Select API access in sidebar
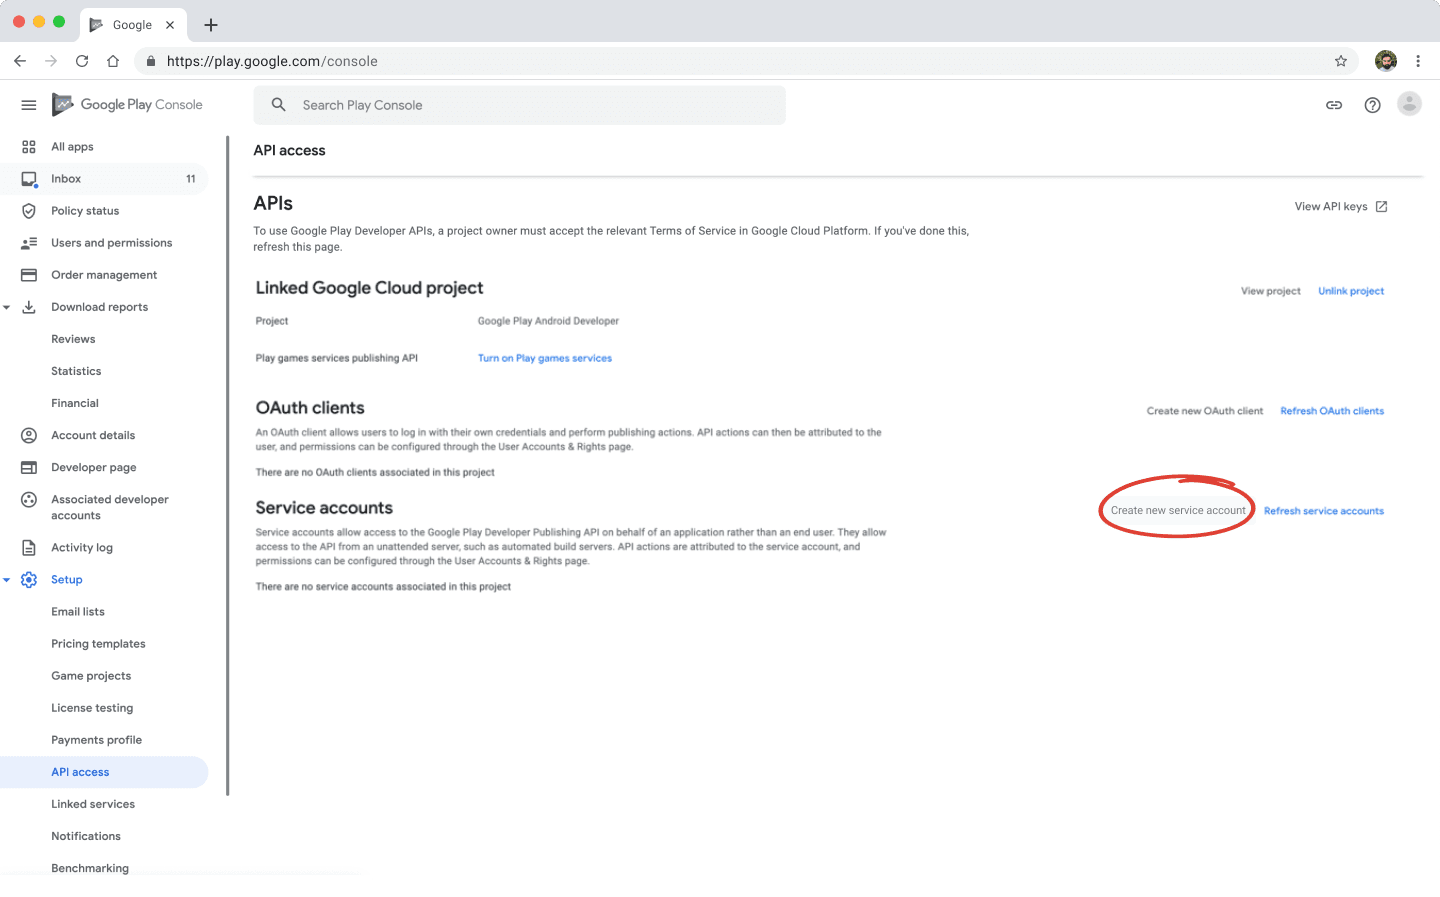This screenshot has width=1440, height=897. pos(104,772)
